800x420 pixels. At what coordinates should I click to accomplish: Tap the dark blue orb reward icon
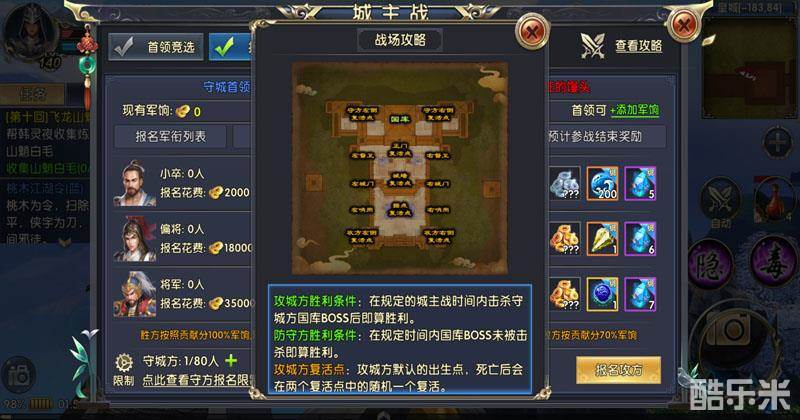click(x=603, y=294)
